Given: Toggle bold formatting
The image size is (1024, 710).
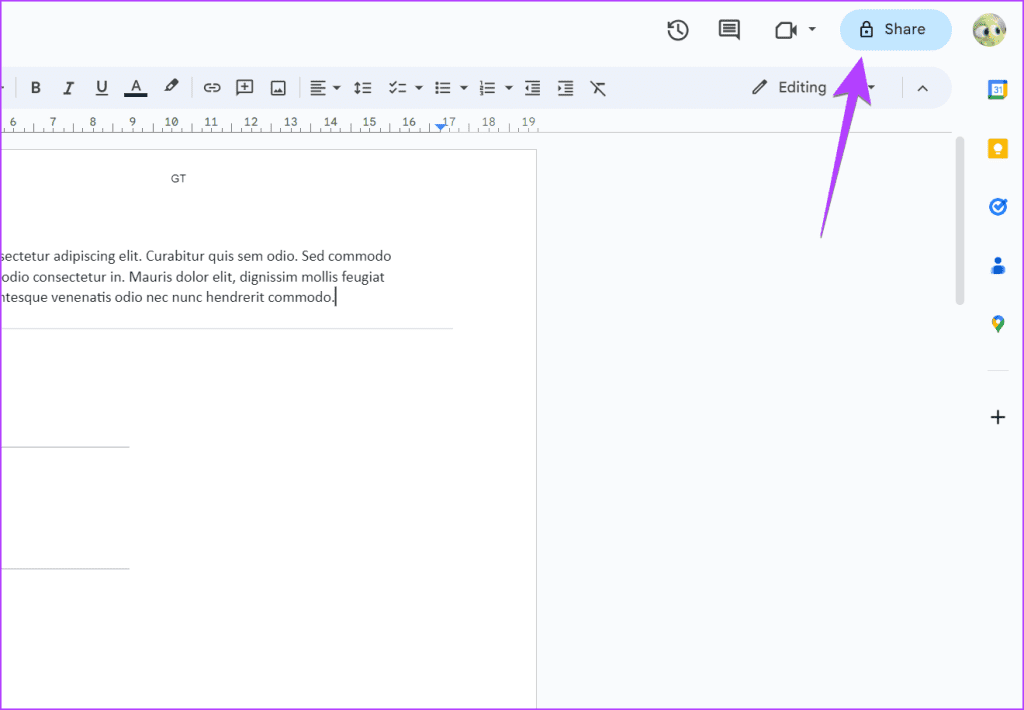Looking at the screenshot, I should point(36,88).
